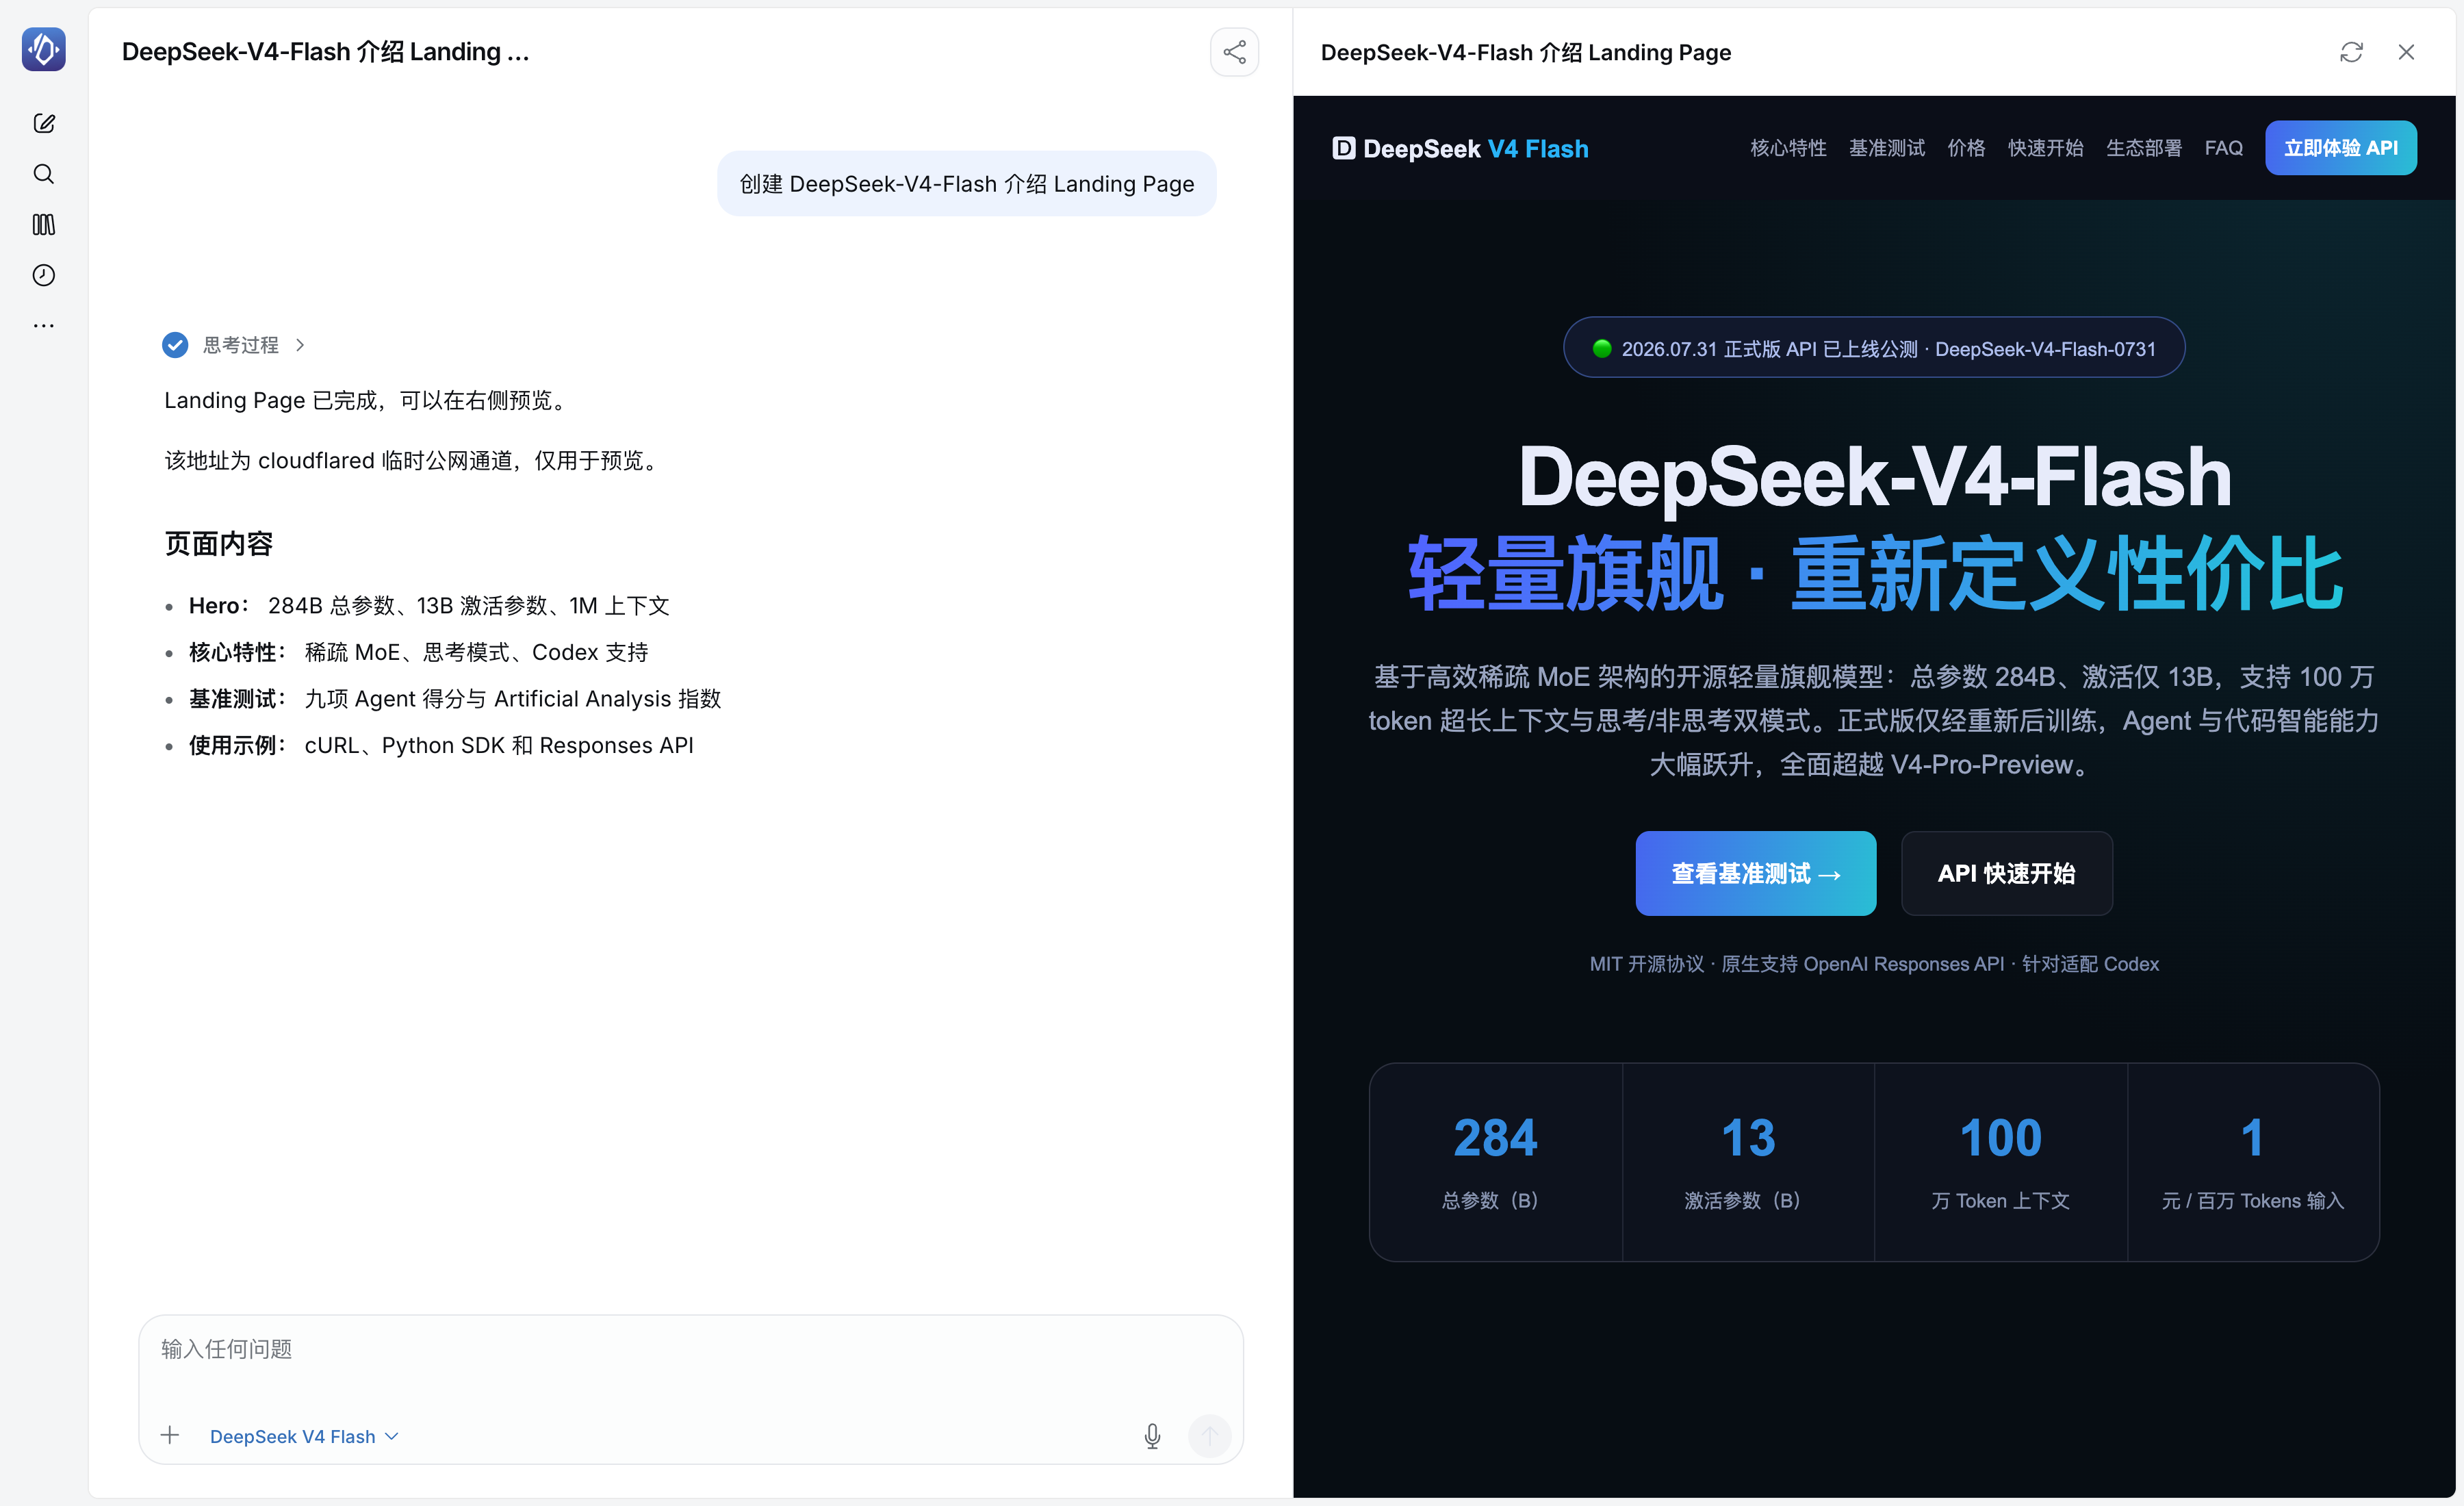Share this conversation via the share icon

pos(1234,52)
